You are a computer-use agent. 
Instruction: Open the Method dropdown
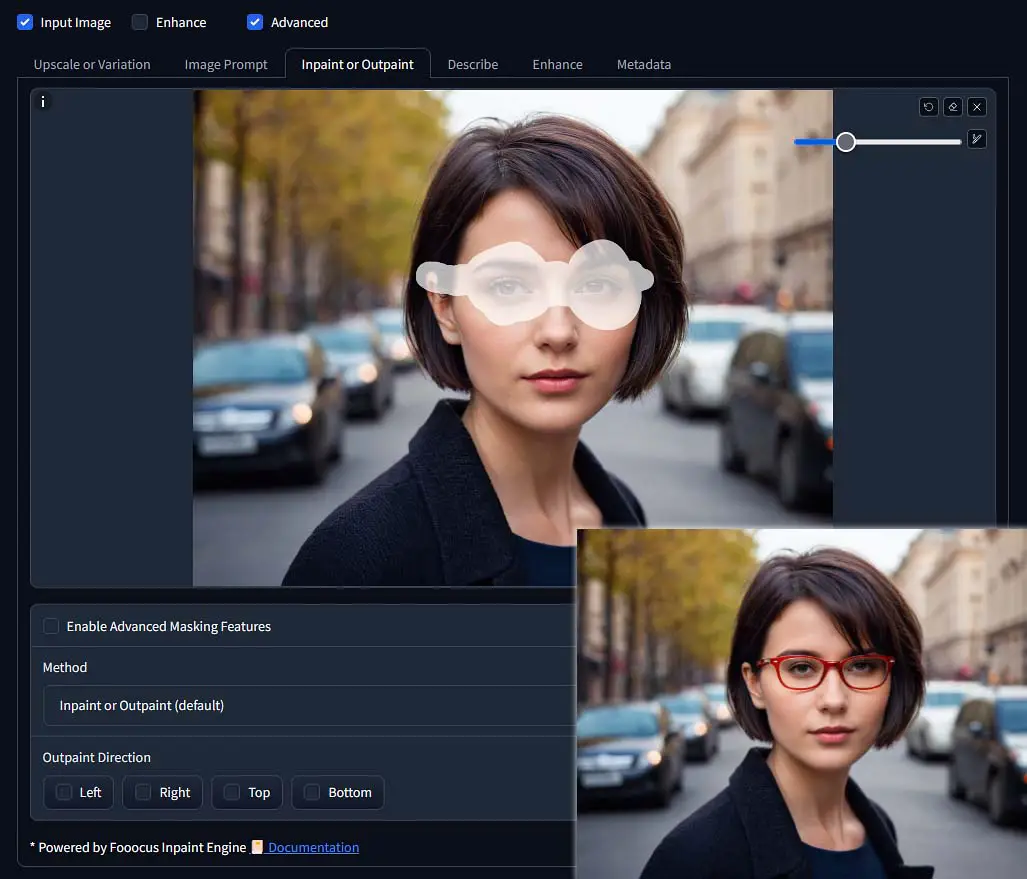[x=309, y=705]
